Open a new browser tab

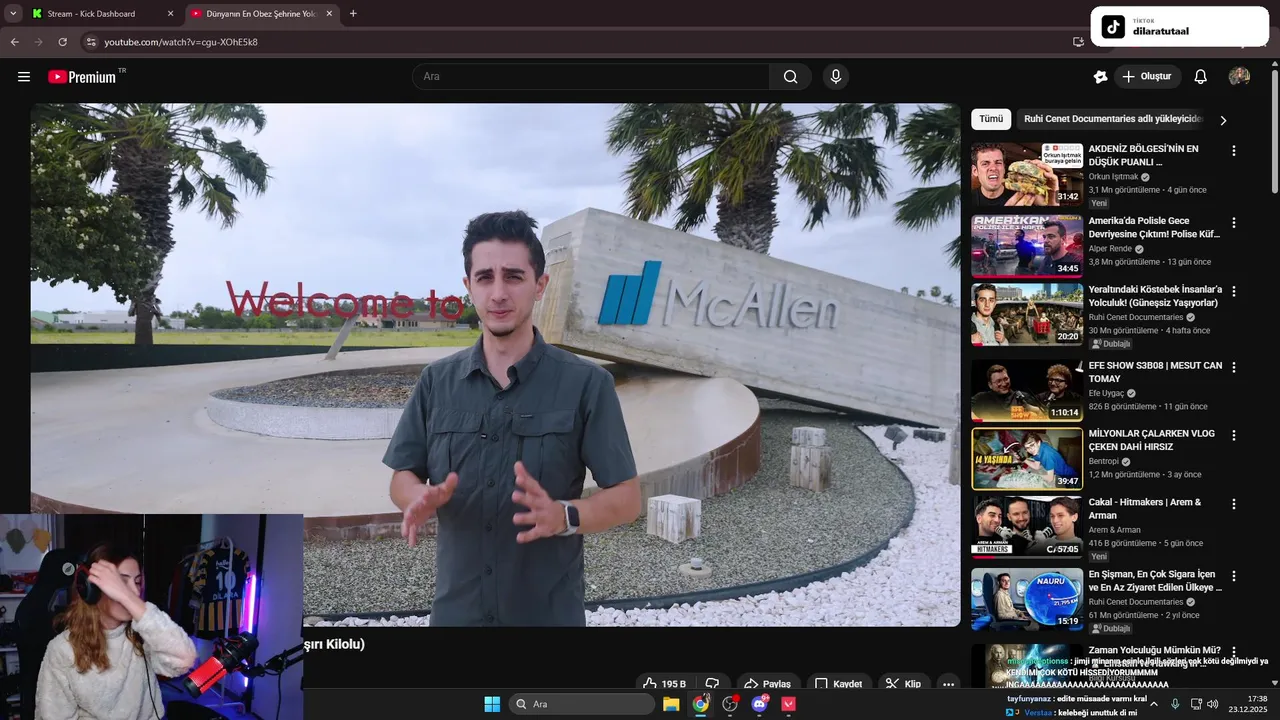(x=353, y=14)
